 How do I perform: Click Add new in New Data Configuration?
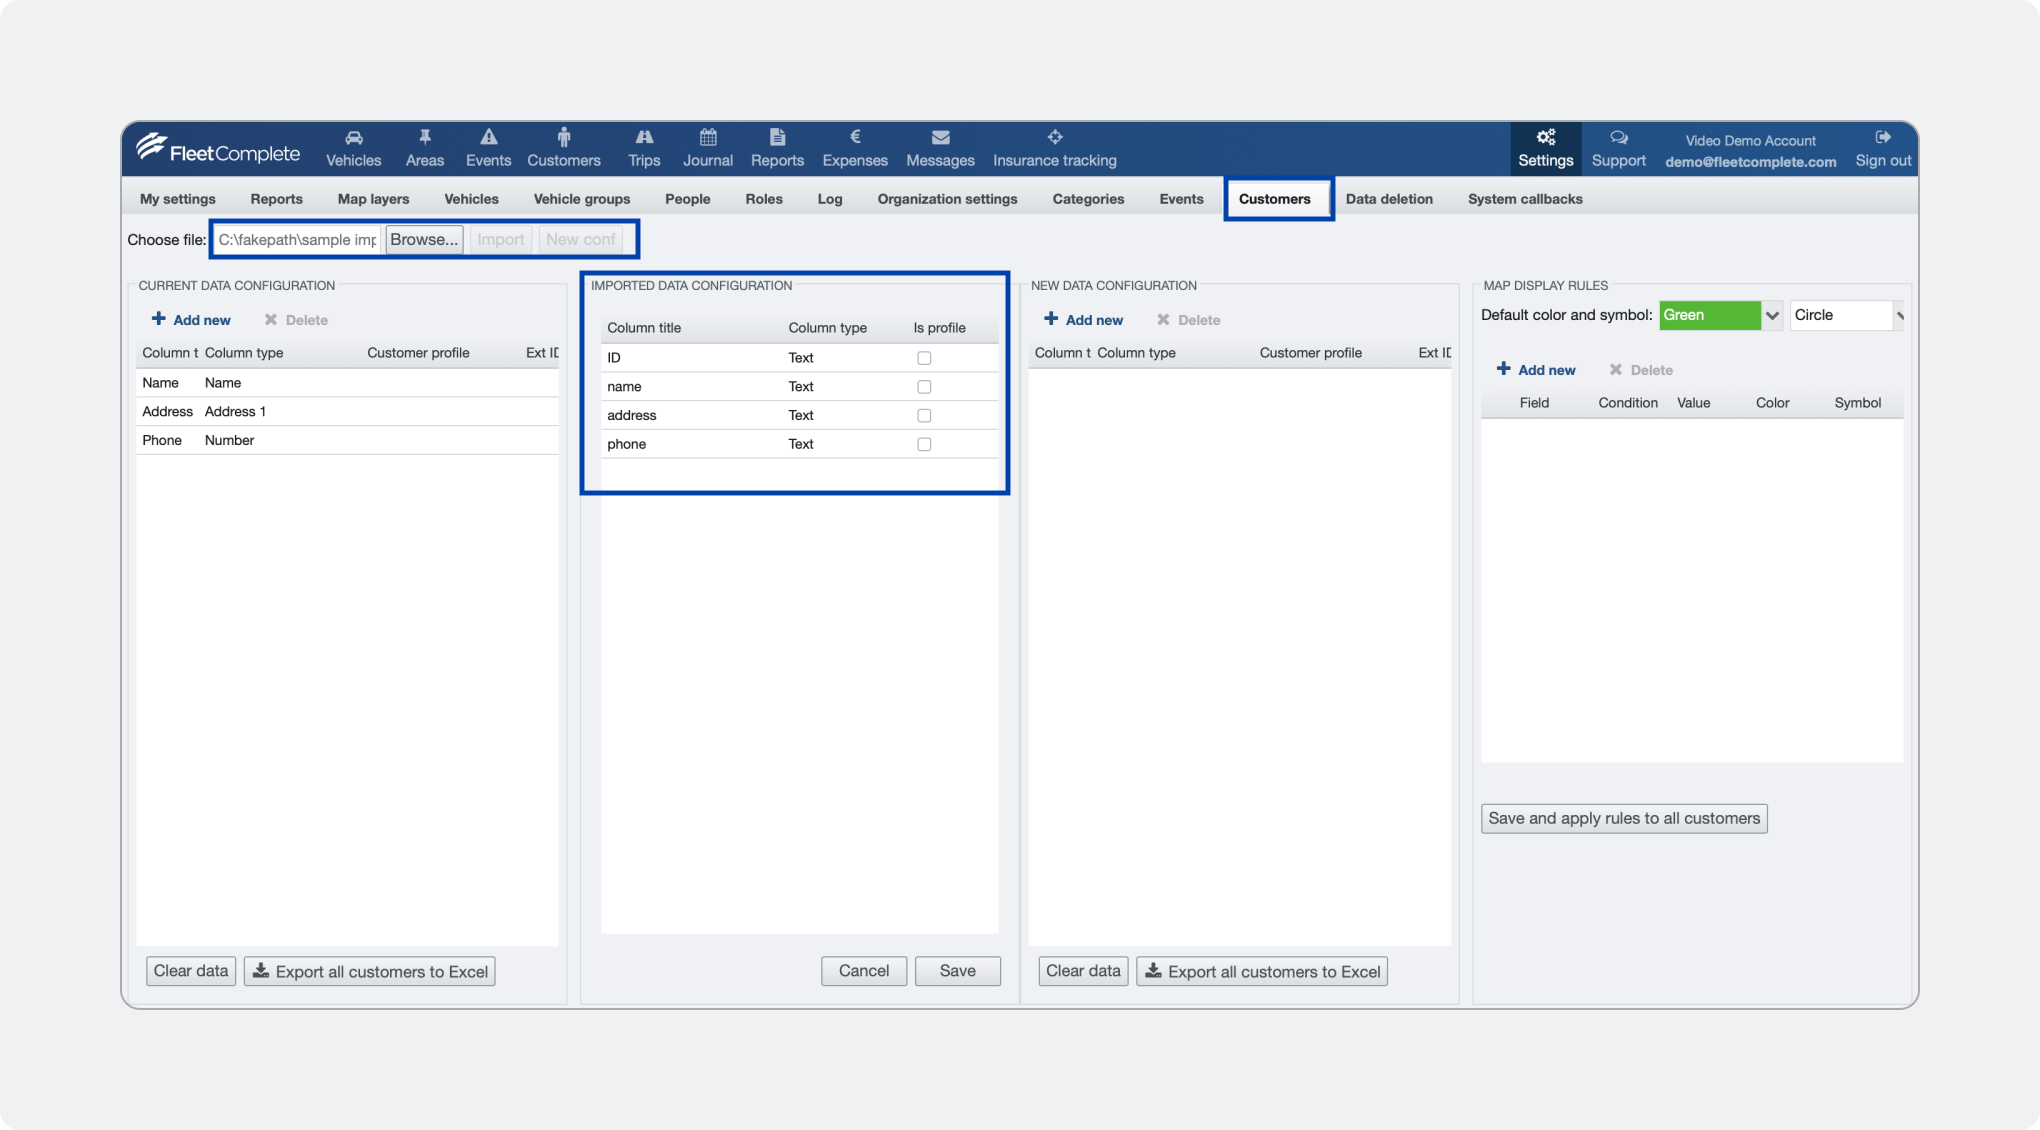1083,320
